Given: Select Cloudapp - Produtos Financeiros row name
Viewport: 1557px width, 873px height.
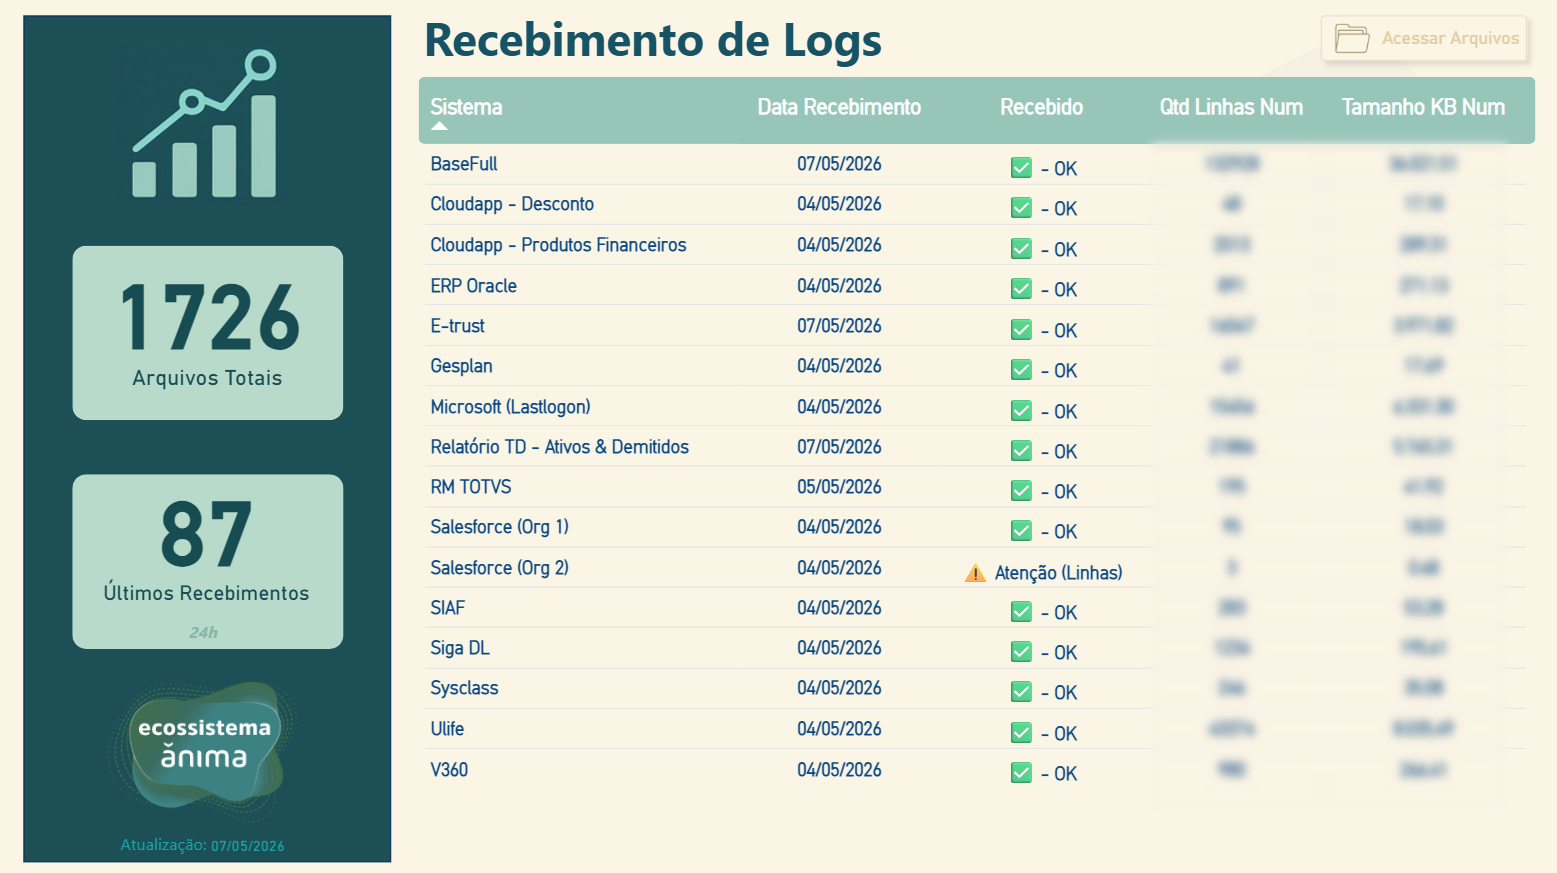Looking at the screenshot, I should (558, 245).
